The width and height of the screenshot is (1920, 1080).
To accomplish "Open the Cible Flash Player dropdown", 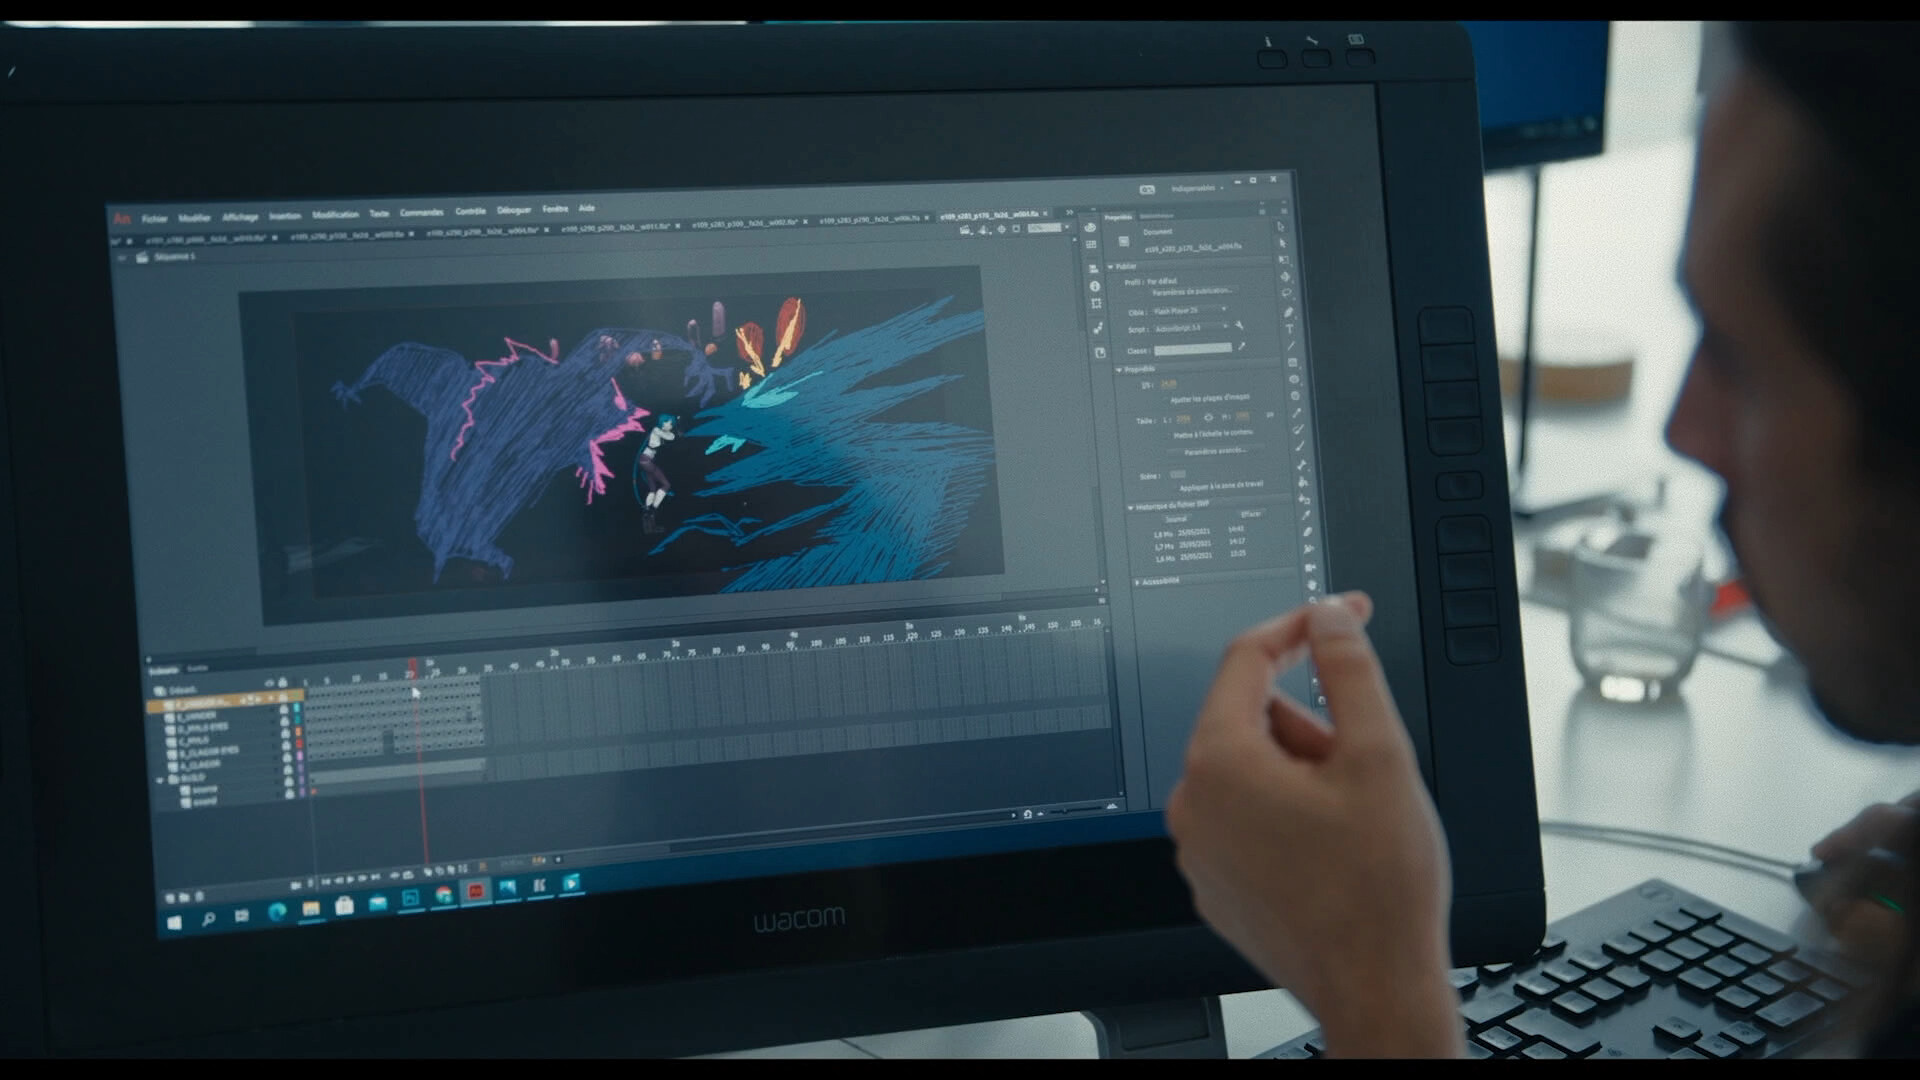I will coord(1190,312).
